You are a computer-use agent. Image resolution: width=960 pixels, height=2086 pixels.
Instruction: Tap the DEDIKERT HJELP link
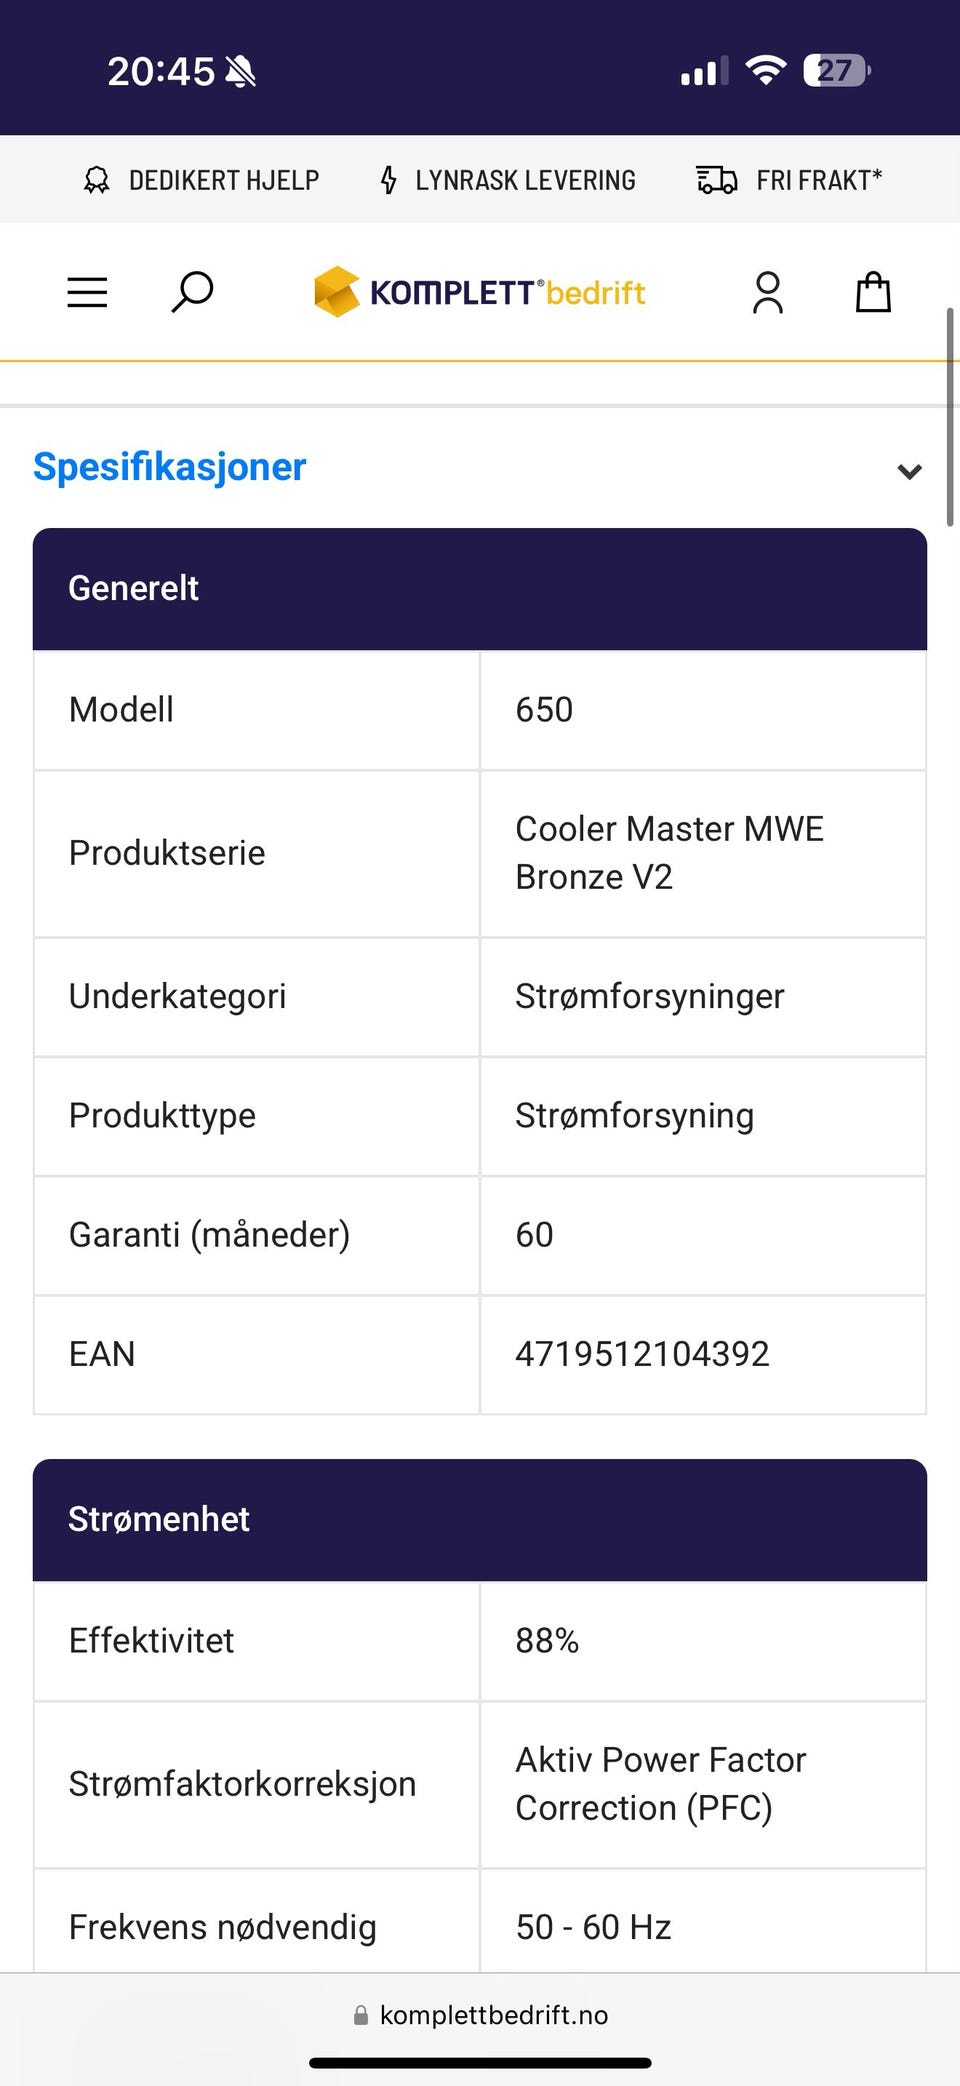pos(224,180)
